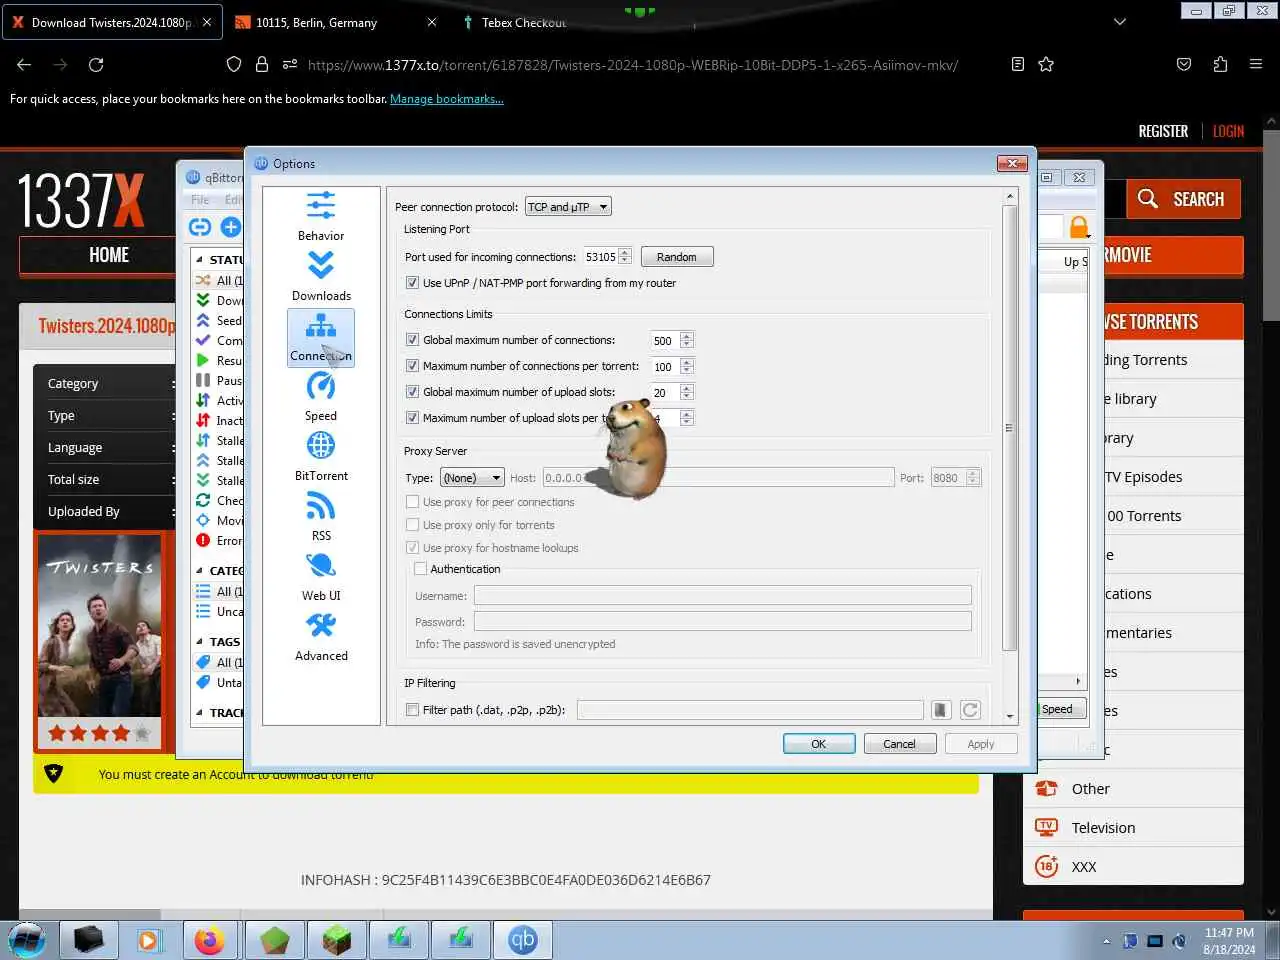The width and height of the screenshot is (1280, 960).
Task: Click qBittorrent add torrent link icon
Action: (x=200, y=227)
